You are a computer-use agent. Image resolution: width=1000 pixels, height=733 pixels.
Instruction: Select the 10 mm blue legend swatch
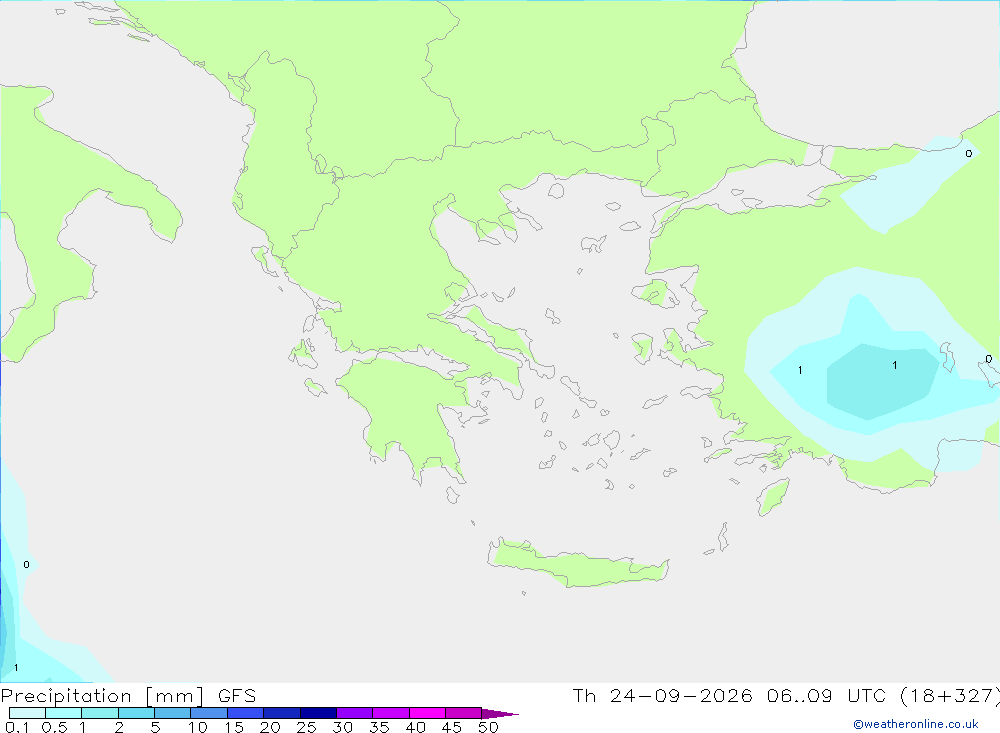tap(209, 713)
